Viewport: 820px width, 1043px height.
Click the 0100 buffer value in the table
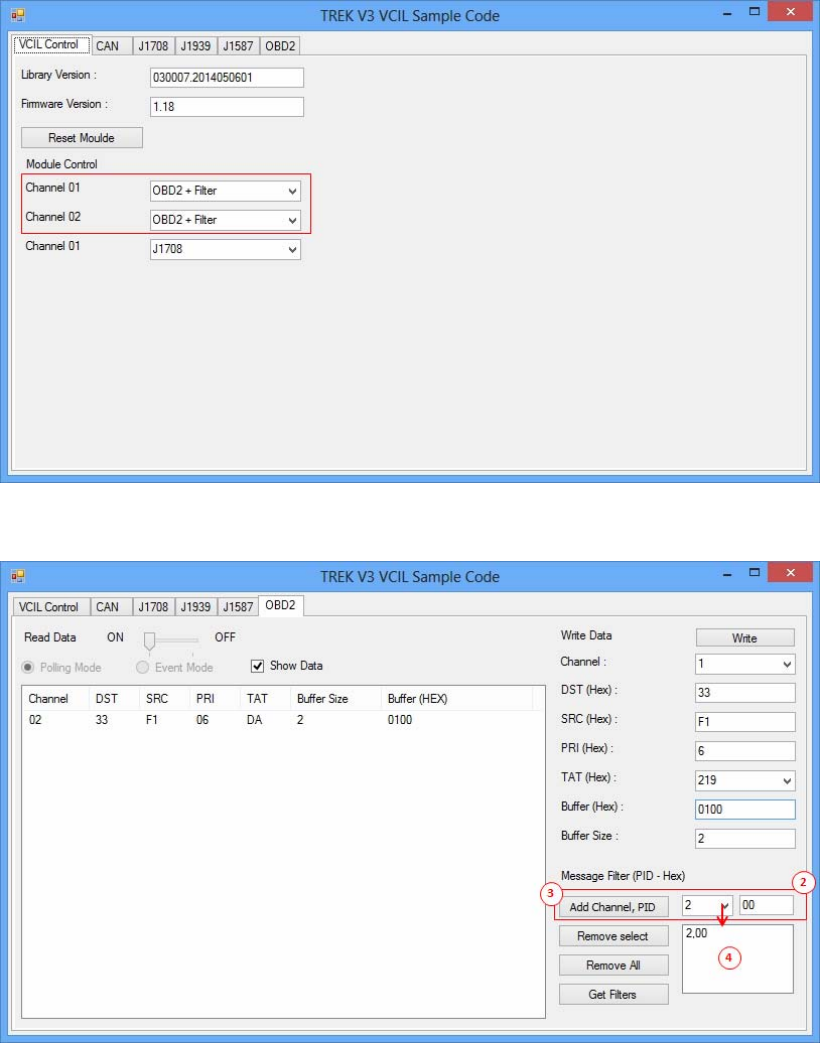click(400, 720)
